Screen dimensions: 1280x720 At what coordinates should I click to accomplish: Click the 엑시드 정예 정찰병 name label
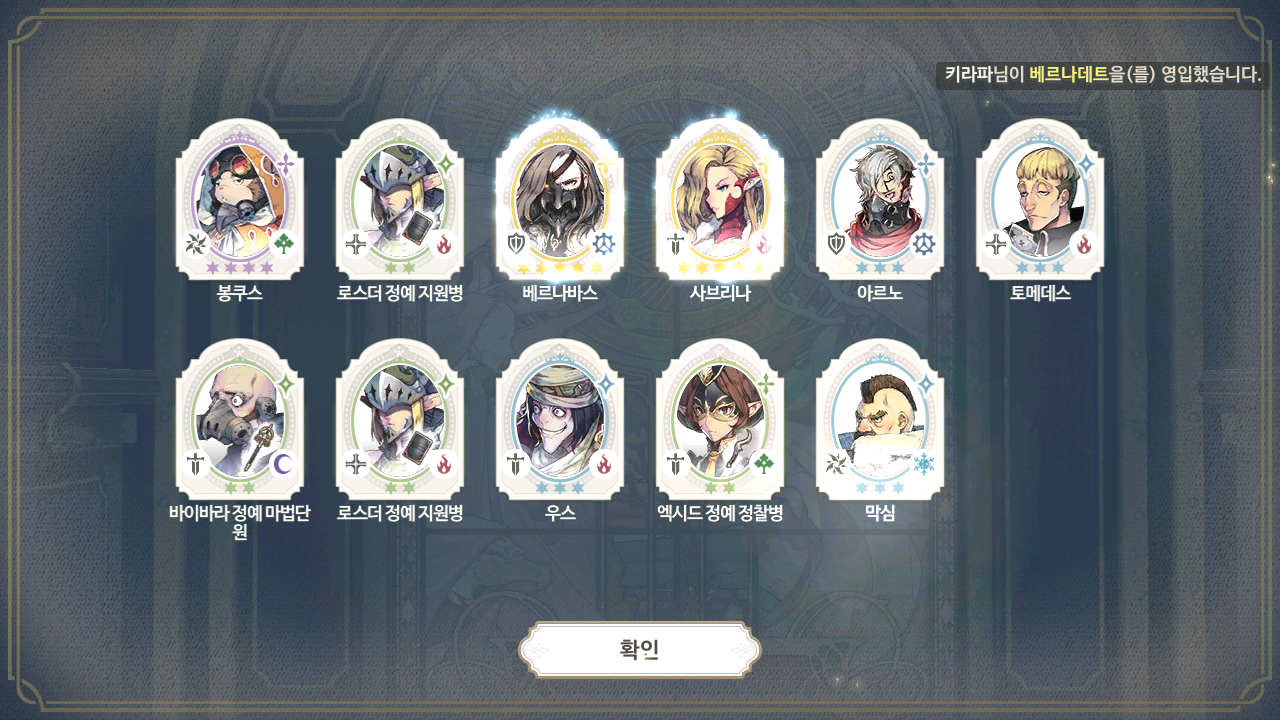[720, 514]
